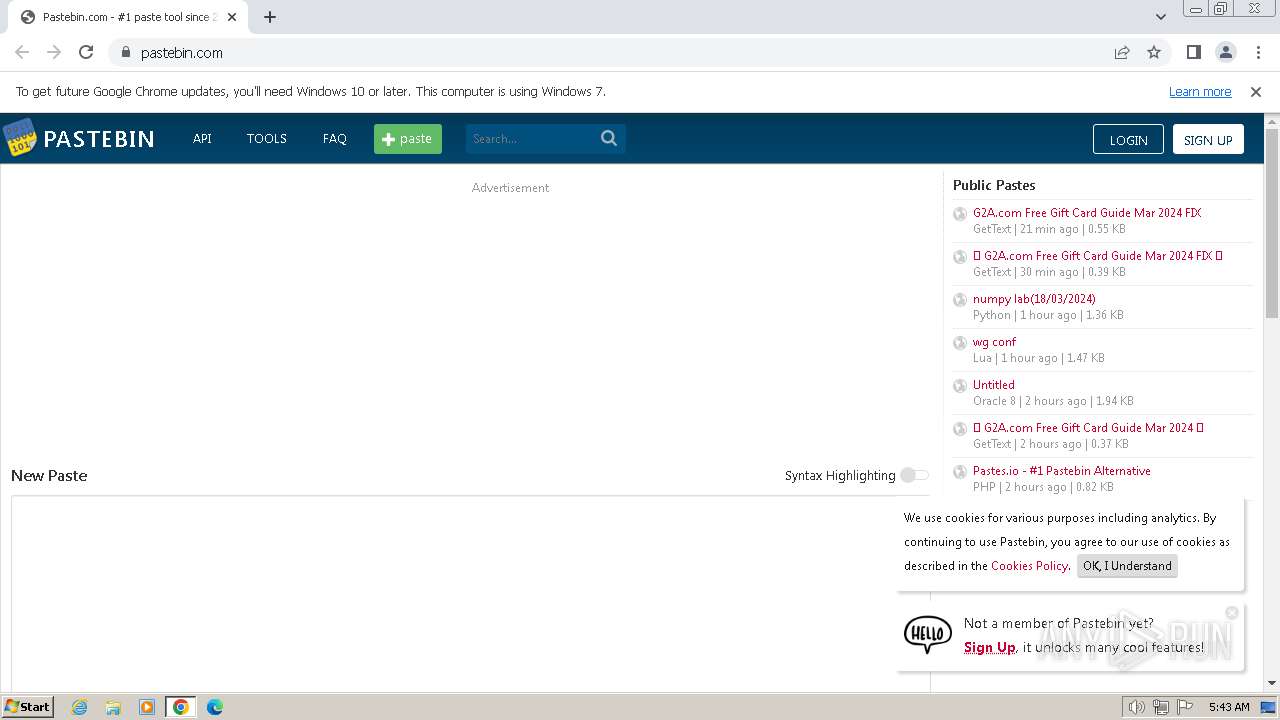1280x720 pixels.
Task: Open the TOOLS menu item
Action: pyautogui.click(x=267, y=138)
